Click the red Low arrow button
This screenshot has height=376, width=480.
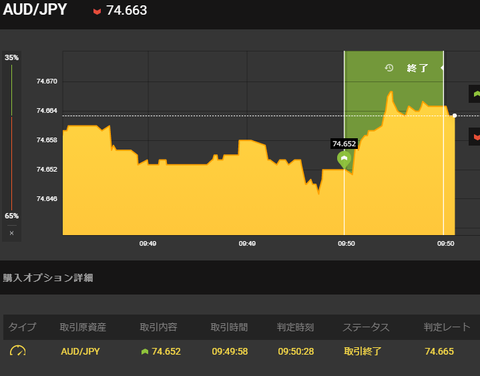click(x=475, y=137)
